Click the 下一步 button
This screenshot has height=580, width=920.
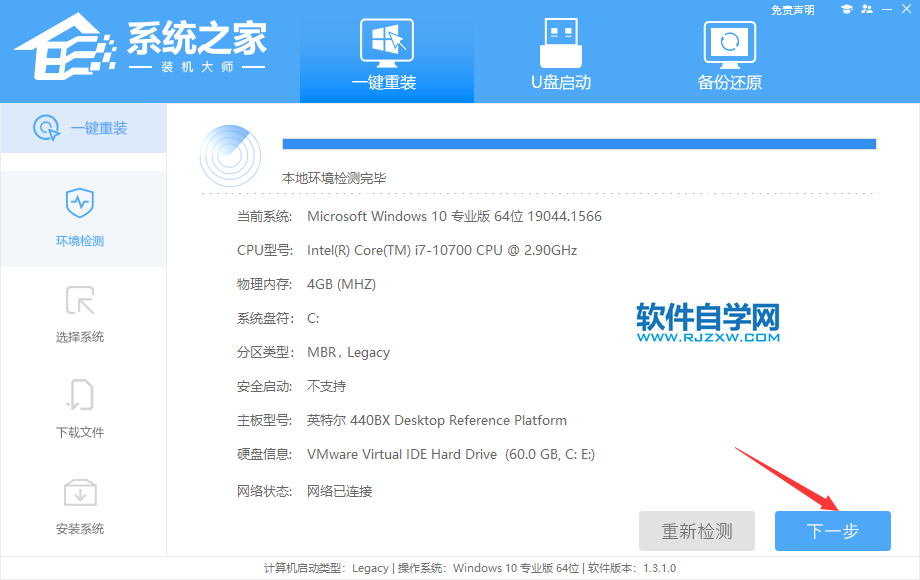[833, 531]
